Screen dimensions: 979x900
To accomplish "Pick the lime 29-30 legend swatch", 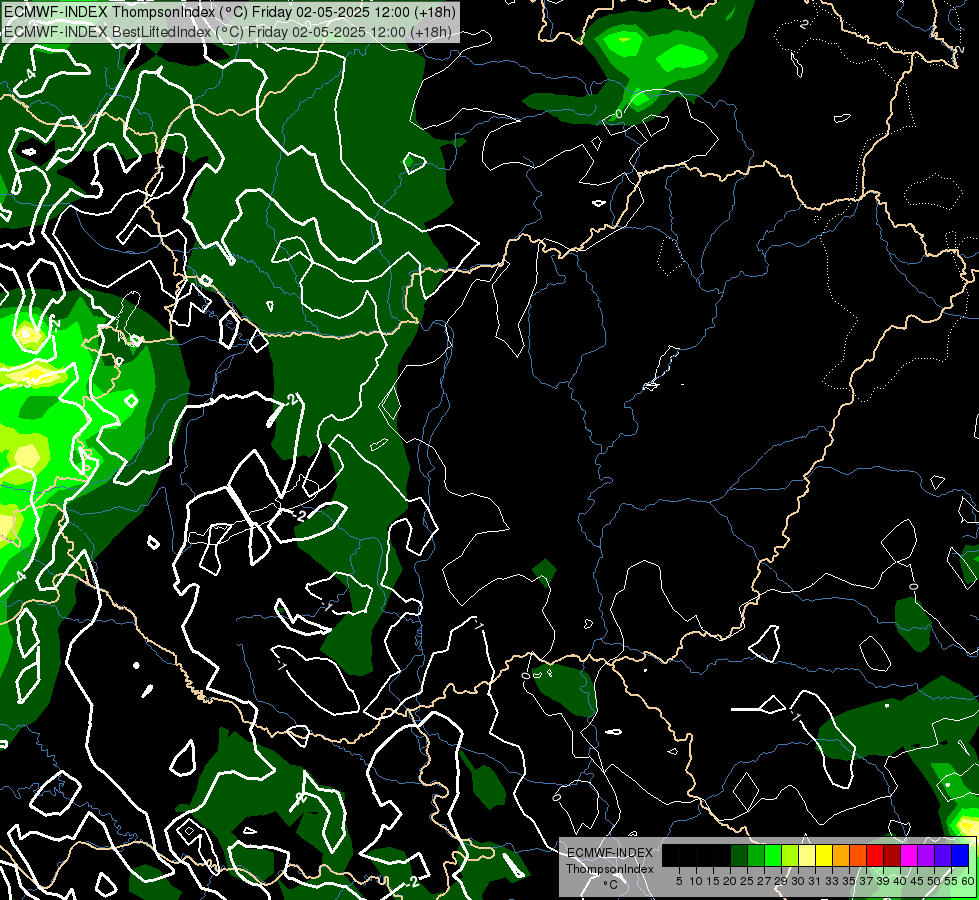I will (x=790, y=855).
